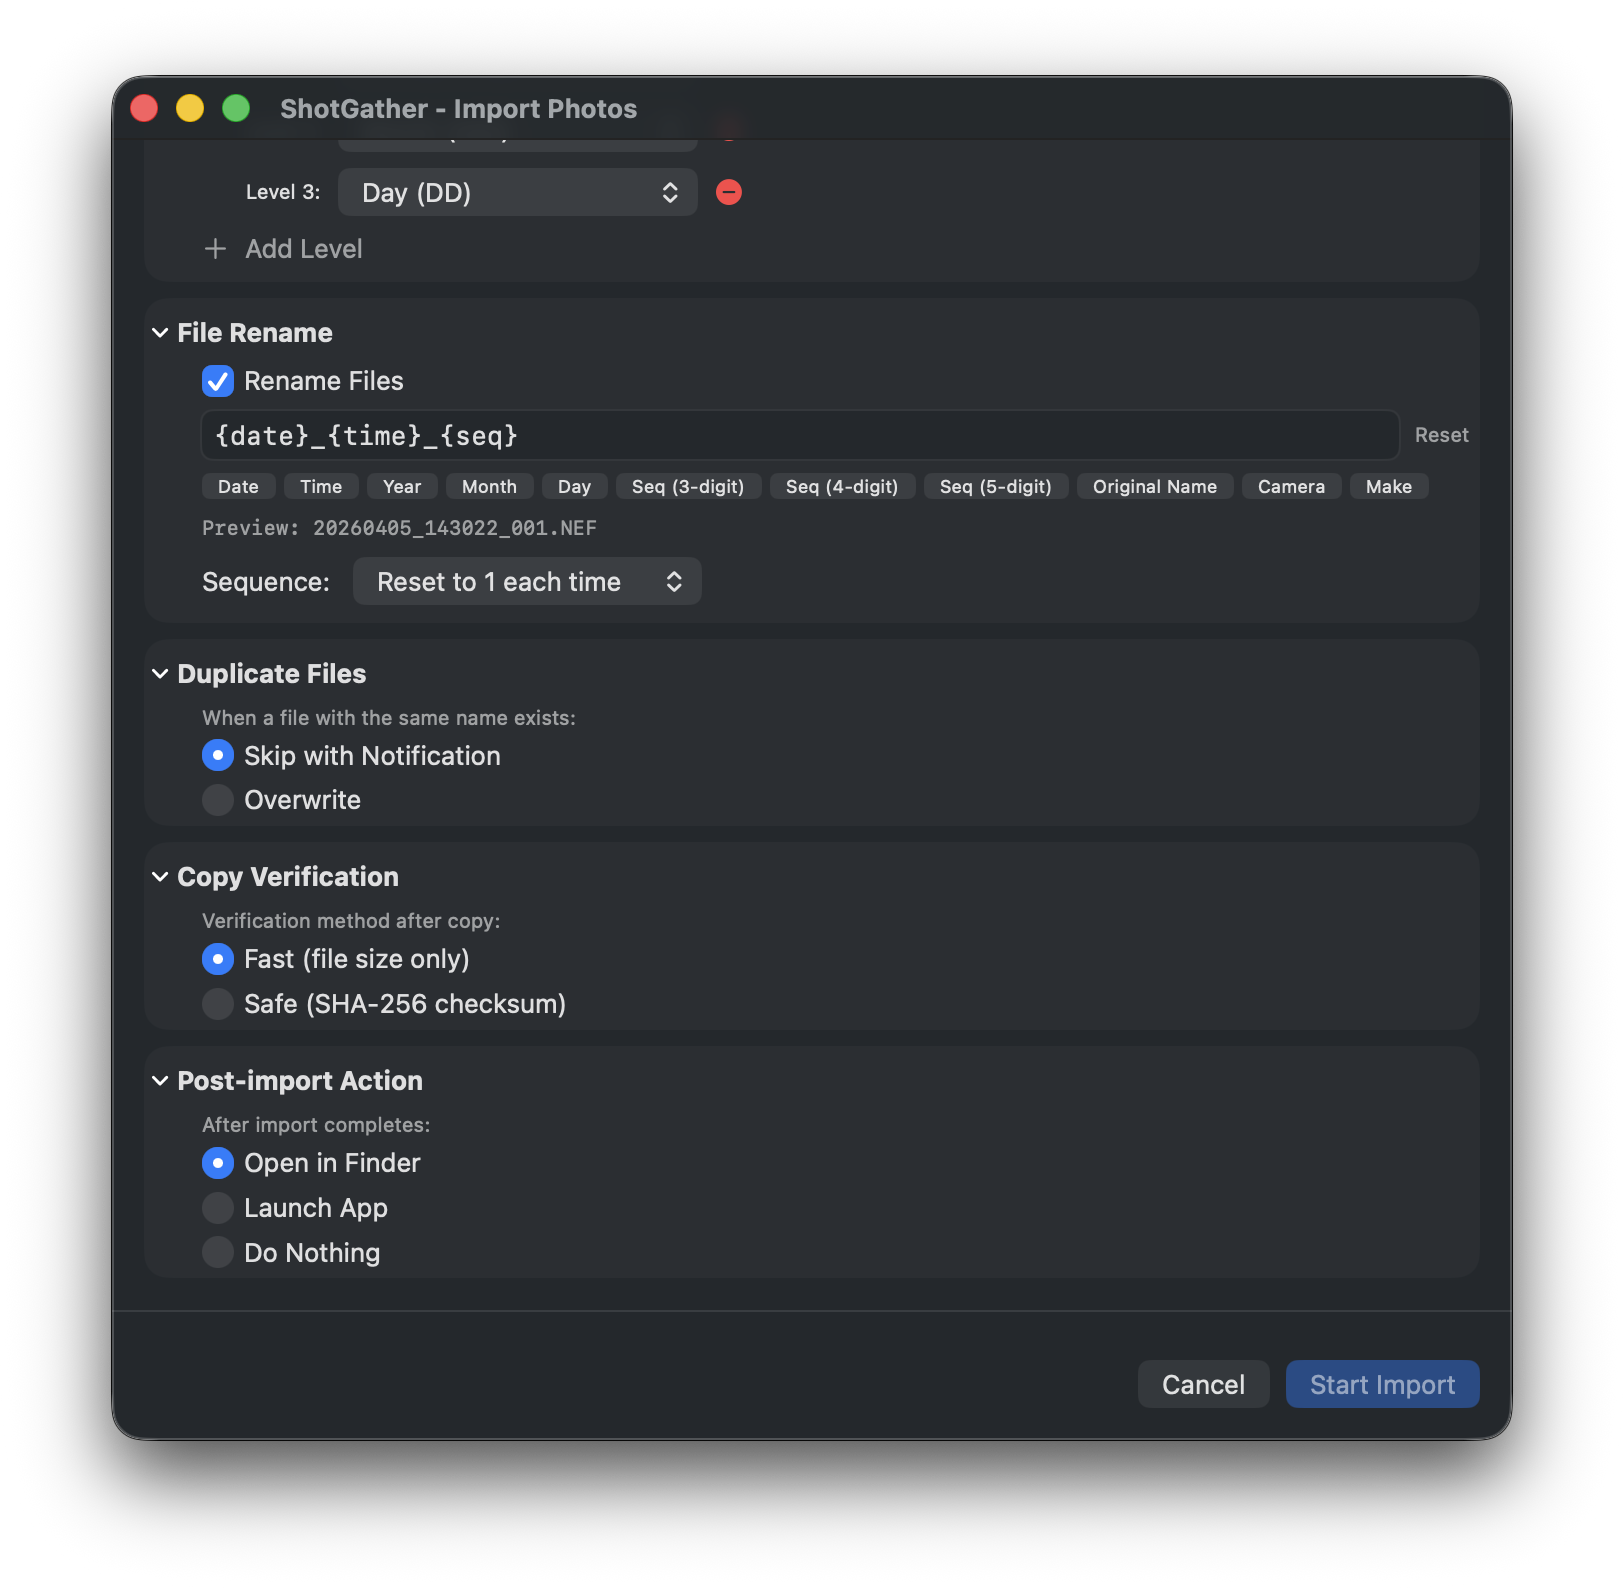
Task: Click Start Import
Action: pos(1382,1384)
